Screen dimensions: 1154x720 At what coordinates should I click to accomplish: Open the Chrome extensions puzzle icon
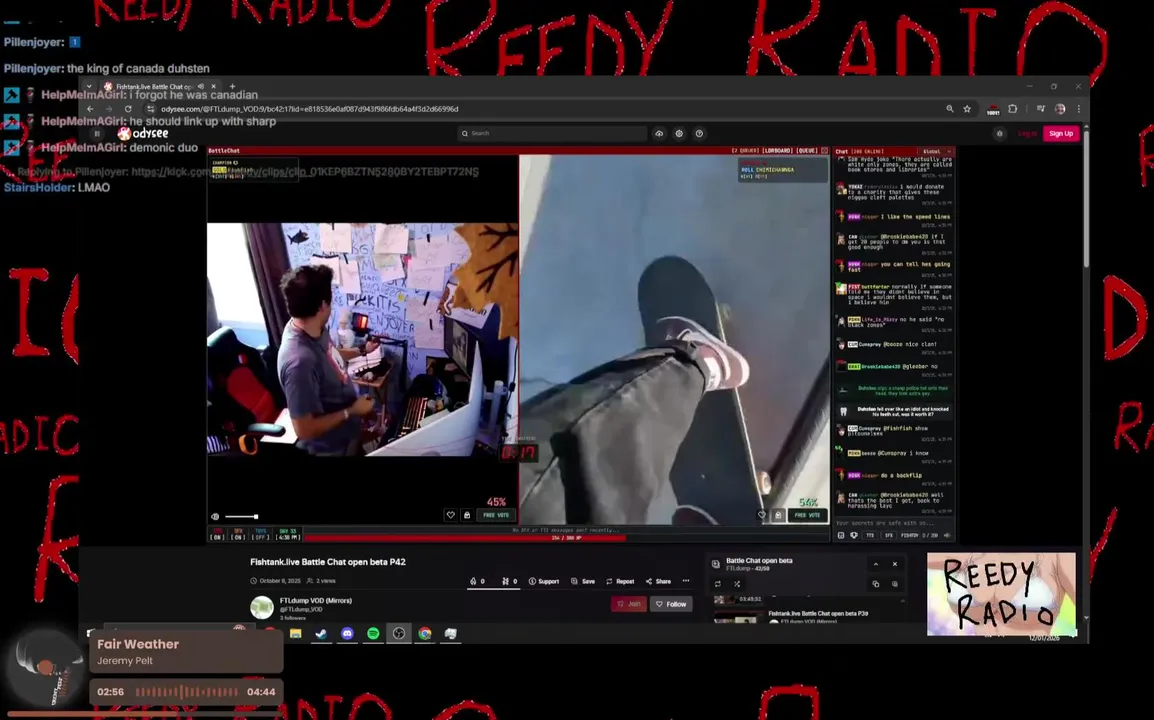(x=1013, y=109)
